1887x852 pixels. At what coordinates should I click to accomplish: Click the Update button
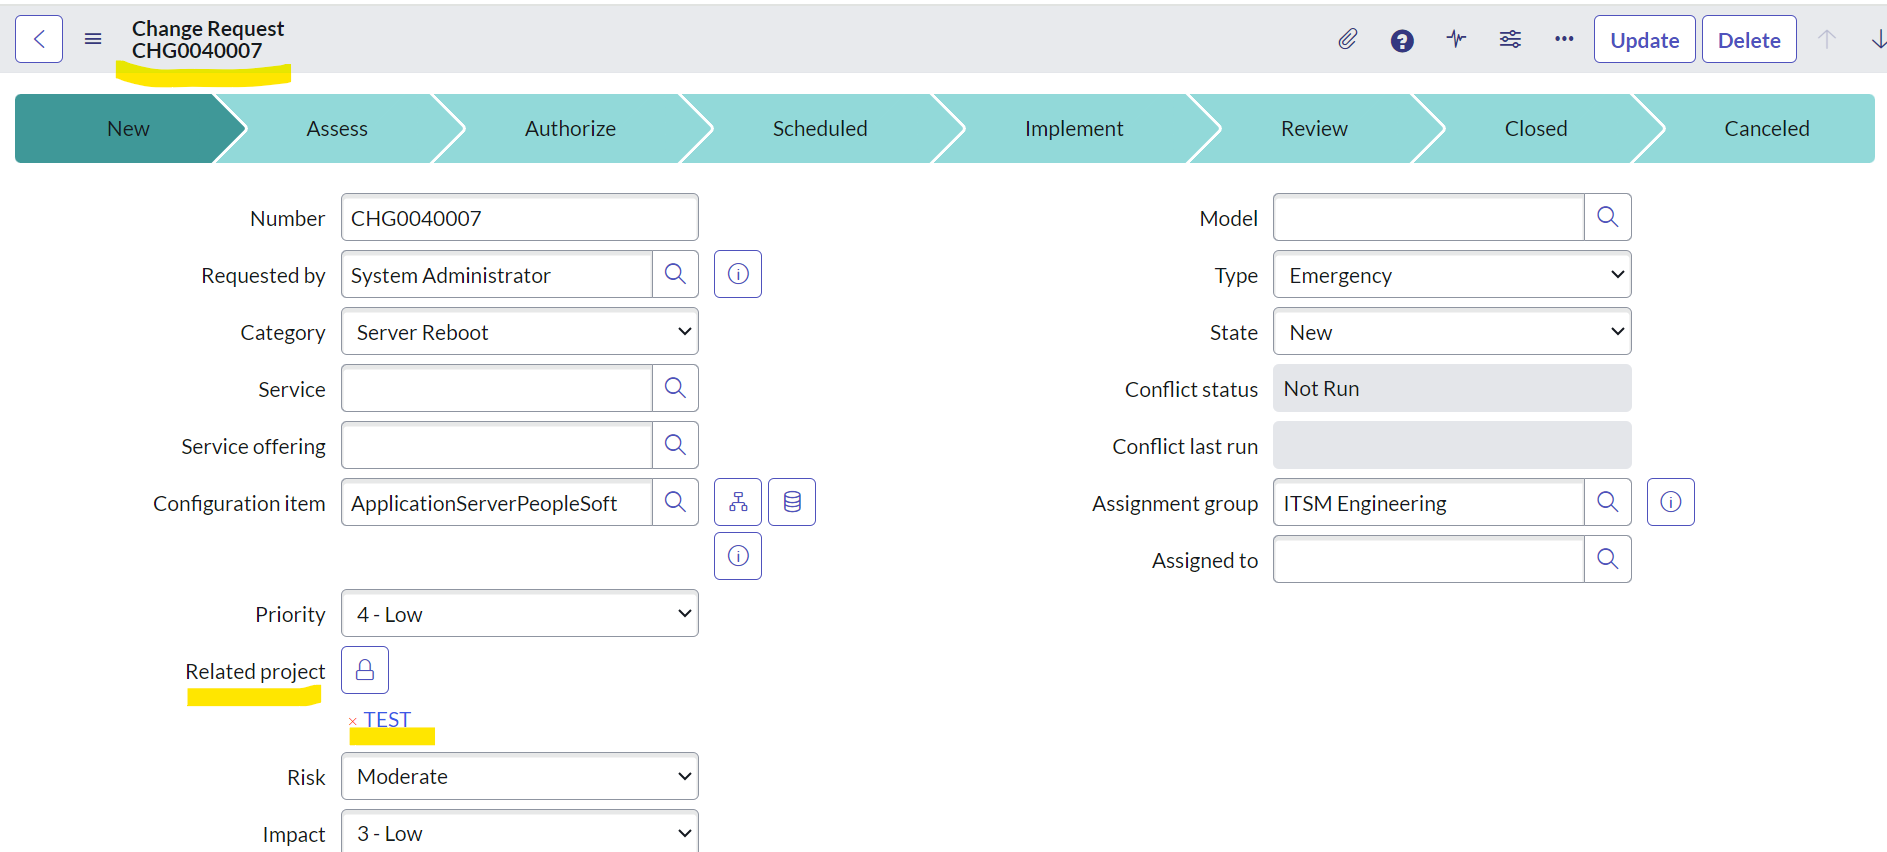pyautogui.click(x=1644, y=40)
